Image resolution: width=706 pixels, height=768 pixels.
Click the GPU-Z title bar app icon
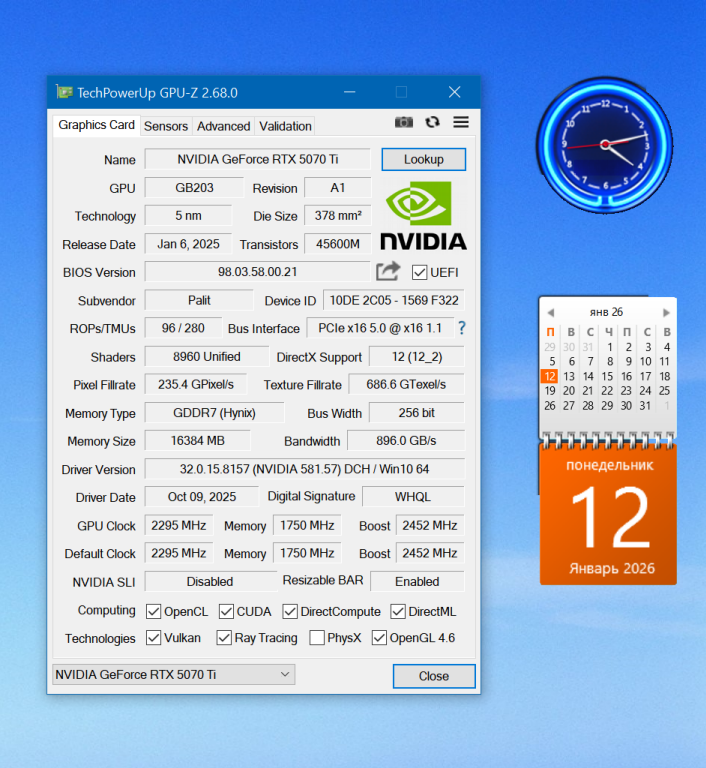click(x=64, y=92)
